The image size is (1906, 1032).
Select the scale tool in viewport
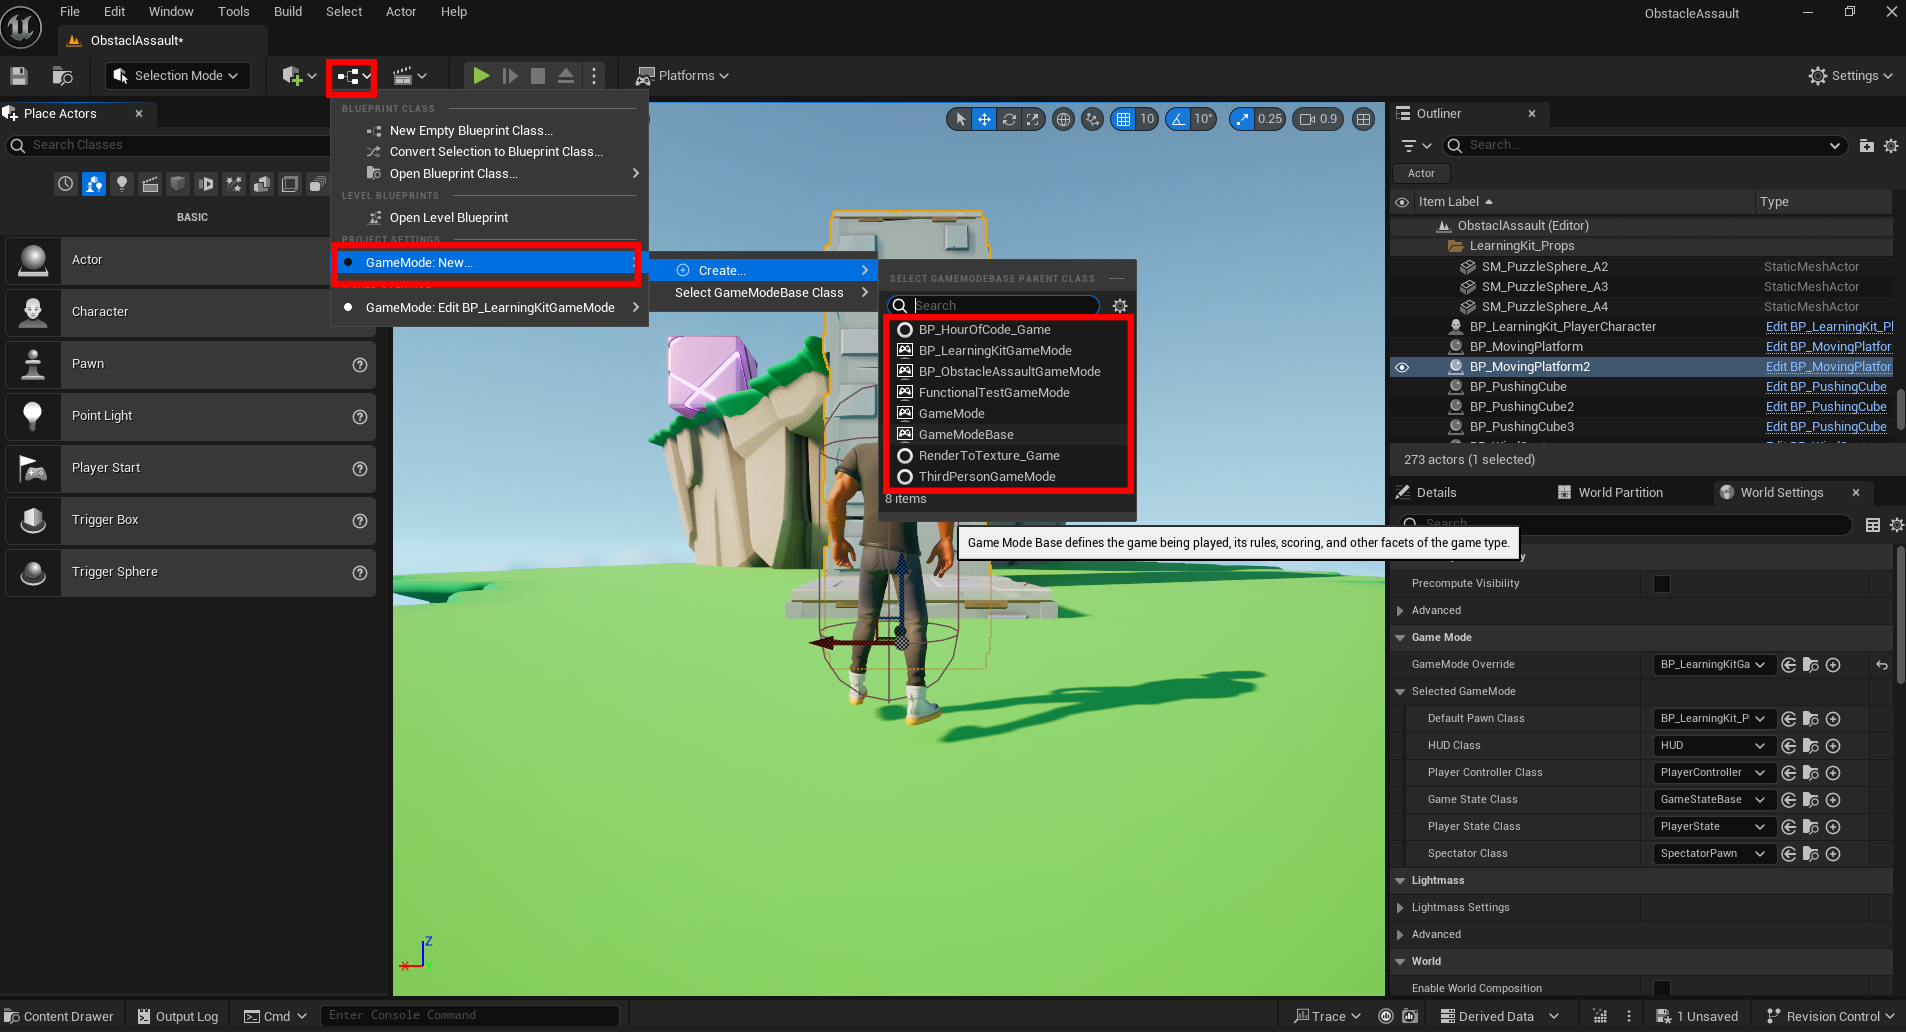click(x=1032, y=119)
